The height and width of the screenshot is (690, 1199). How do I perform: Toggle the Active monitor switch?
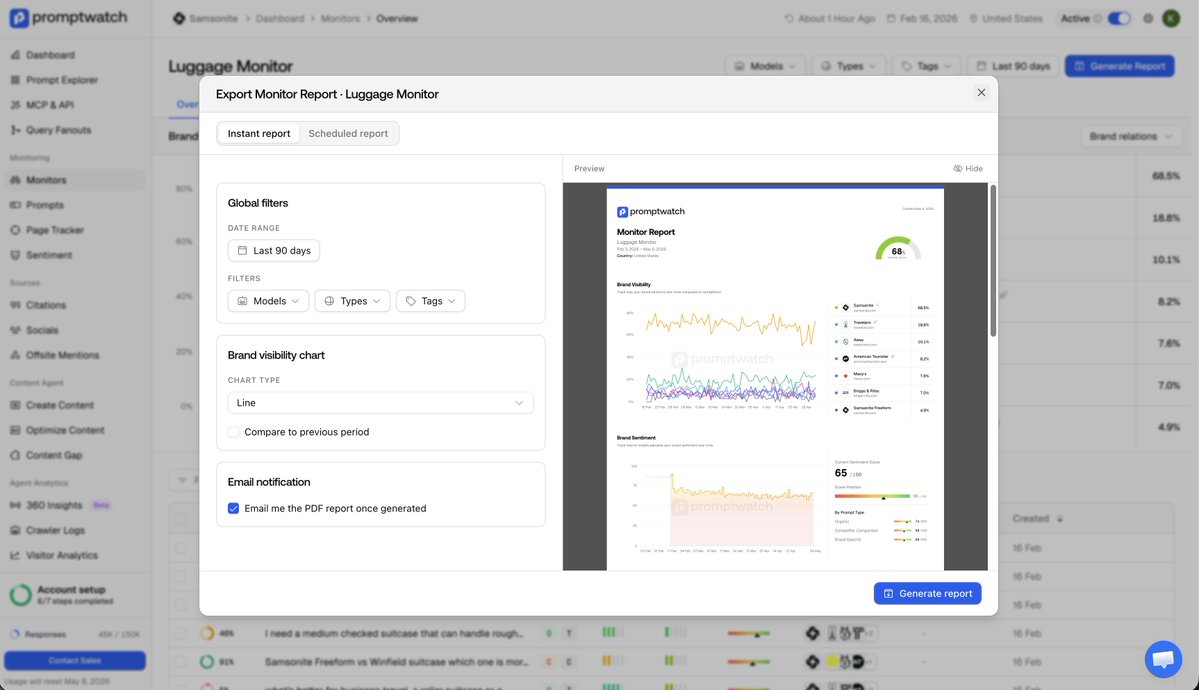coord(1119,18)
